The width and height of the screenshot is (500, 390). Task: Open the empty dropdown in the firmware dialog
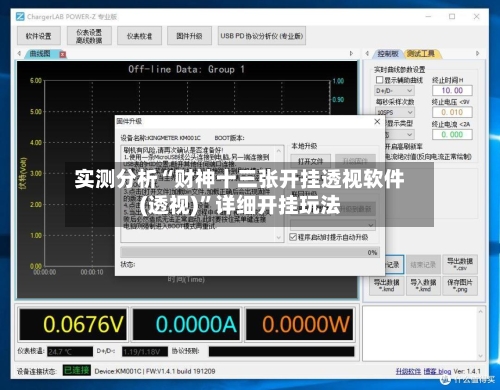tap(333, 225)
